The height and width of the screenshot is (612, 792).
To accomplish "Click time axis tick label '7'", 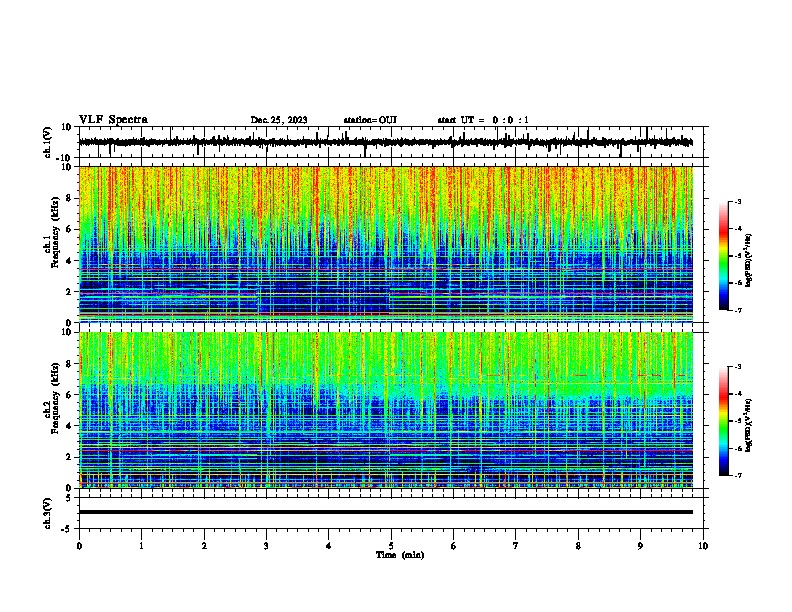I will point(516,546).
